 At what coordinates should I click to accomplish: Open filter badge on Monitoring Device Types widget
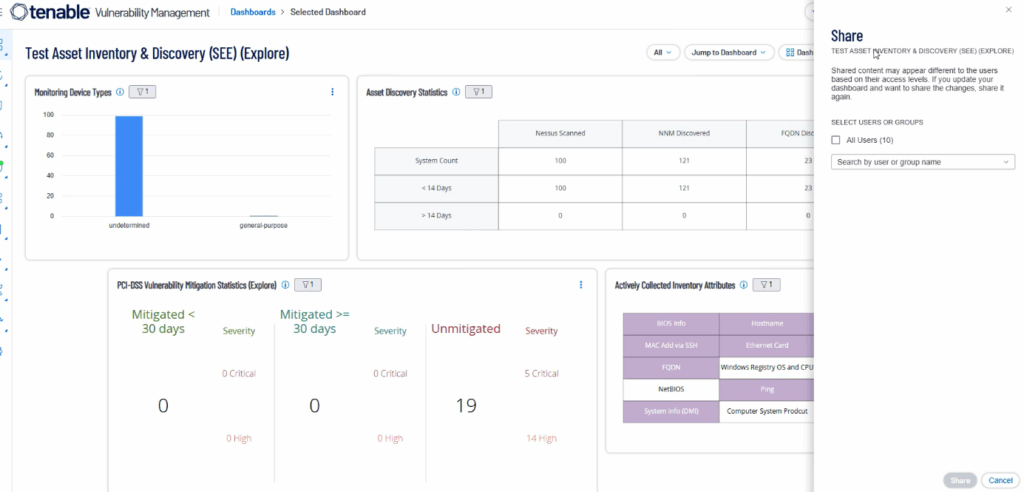[142, 92]
